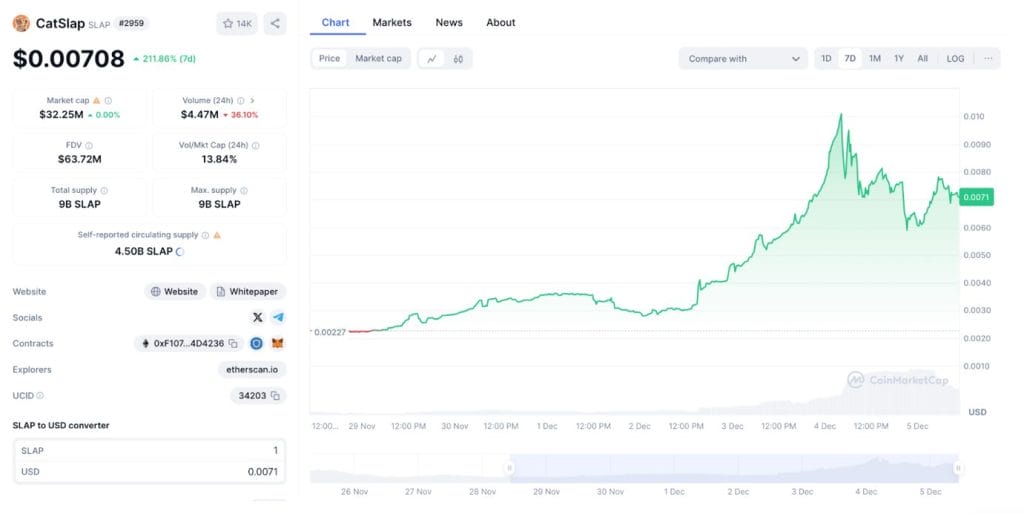The width and height of the screenshot is (1024, 514).
Task: Click the selected range in navigator
Action: point(734,468)
